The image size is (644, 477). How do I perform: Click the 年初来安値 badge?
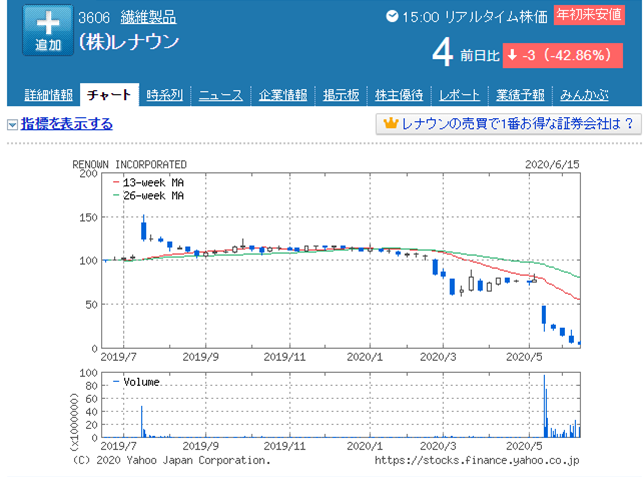[589, 15]
